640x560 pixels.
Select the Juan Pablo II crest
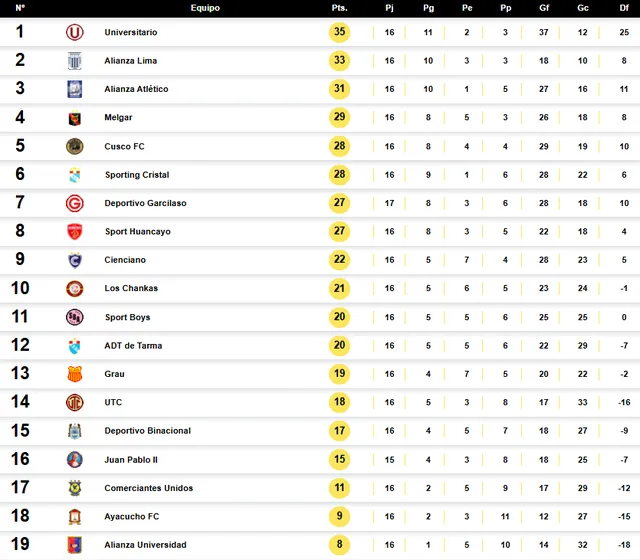pyautogui.click(x=75, y=460)
